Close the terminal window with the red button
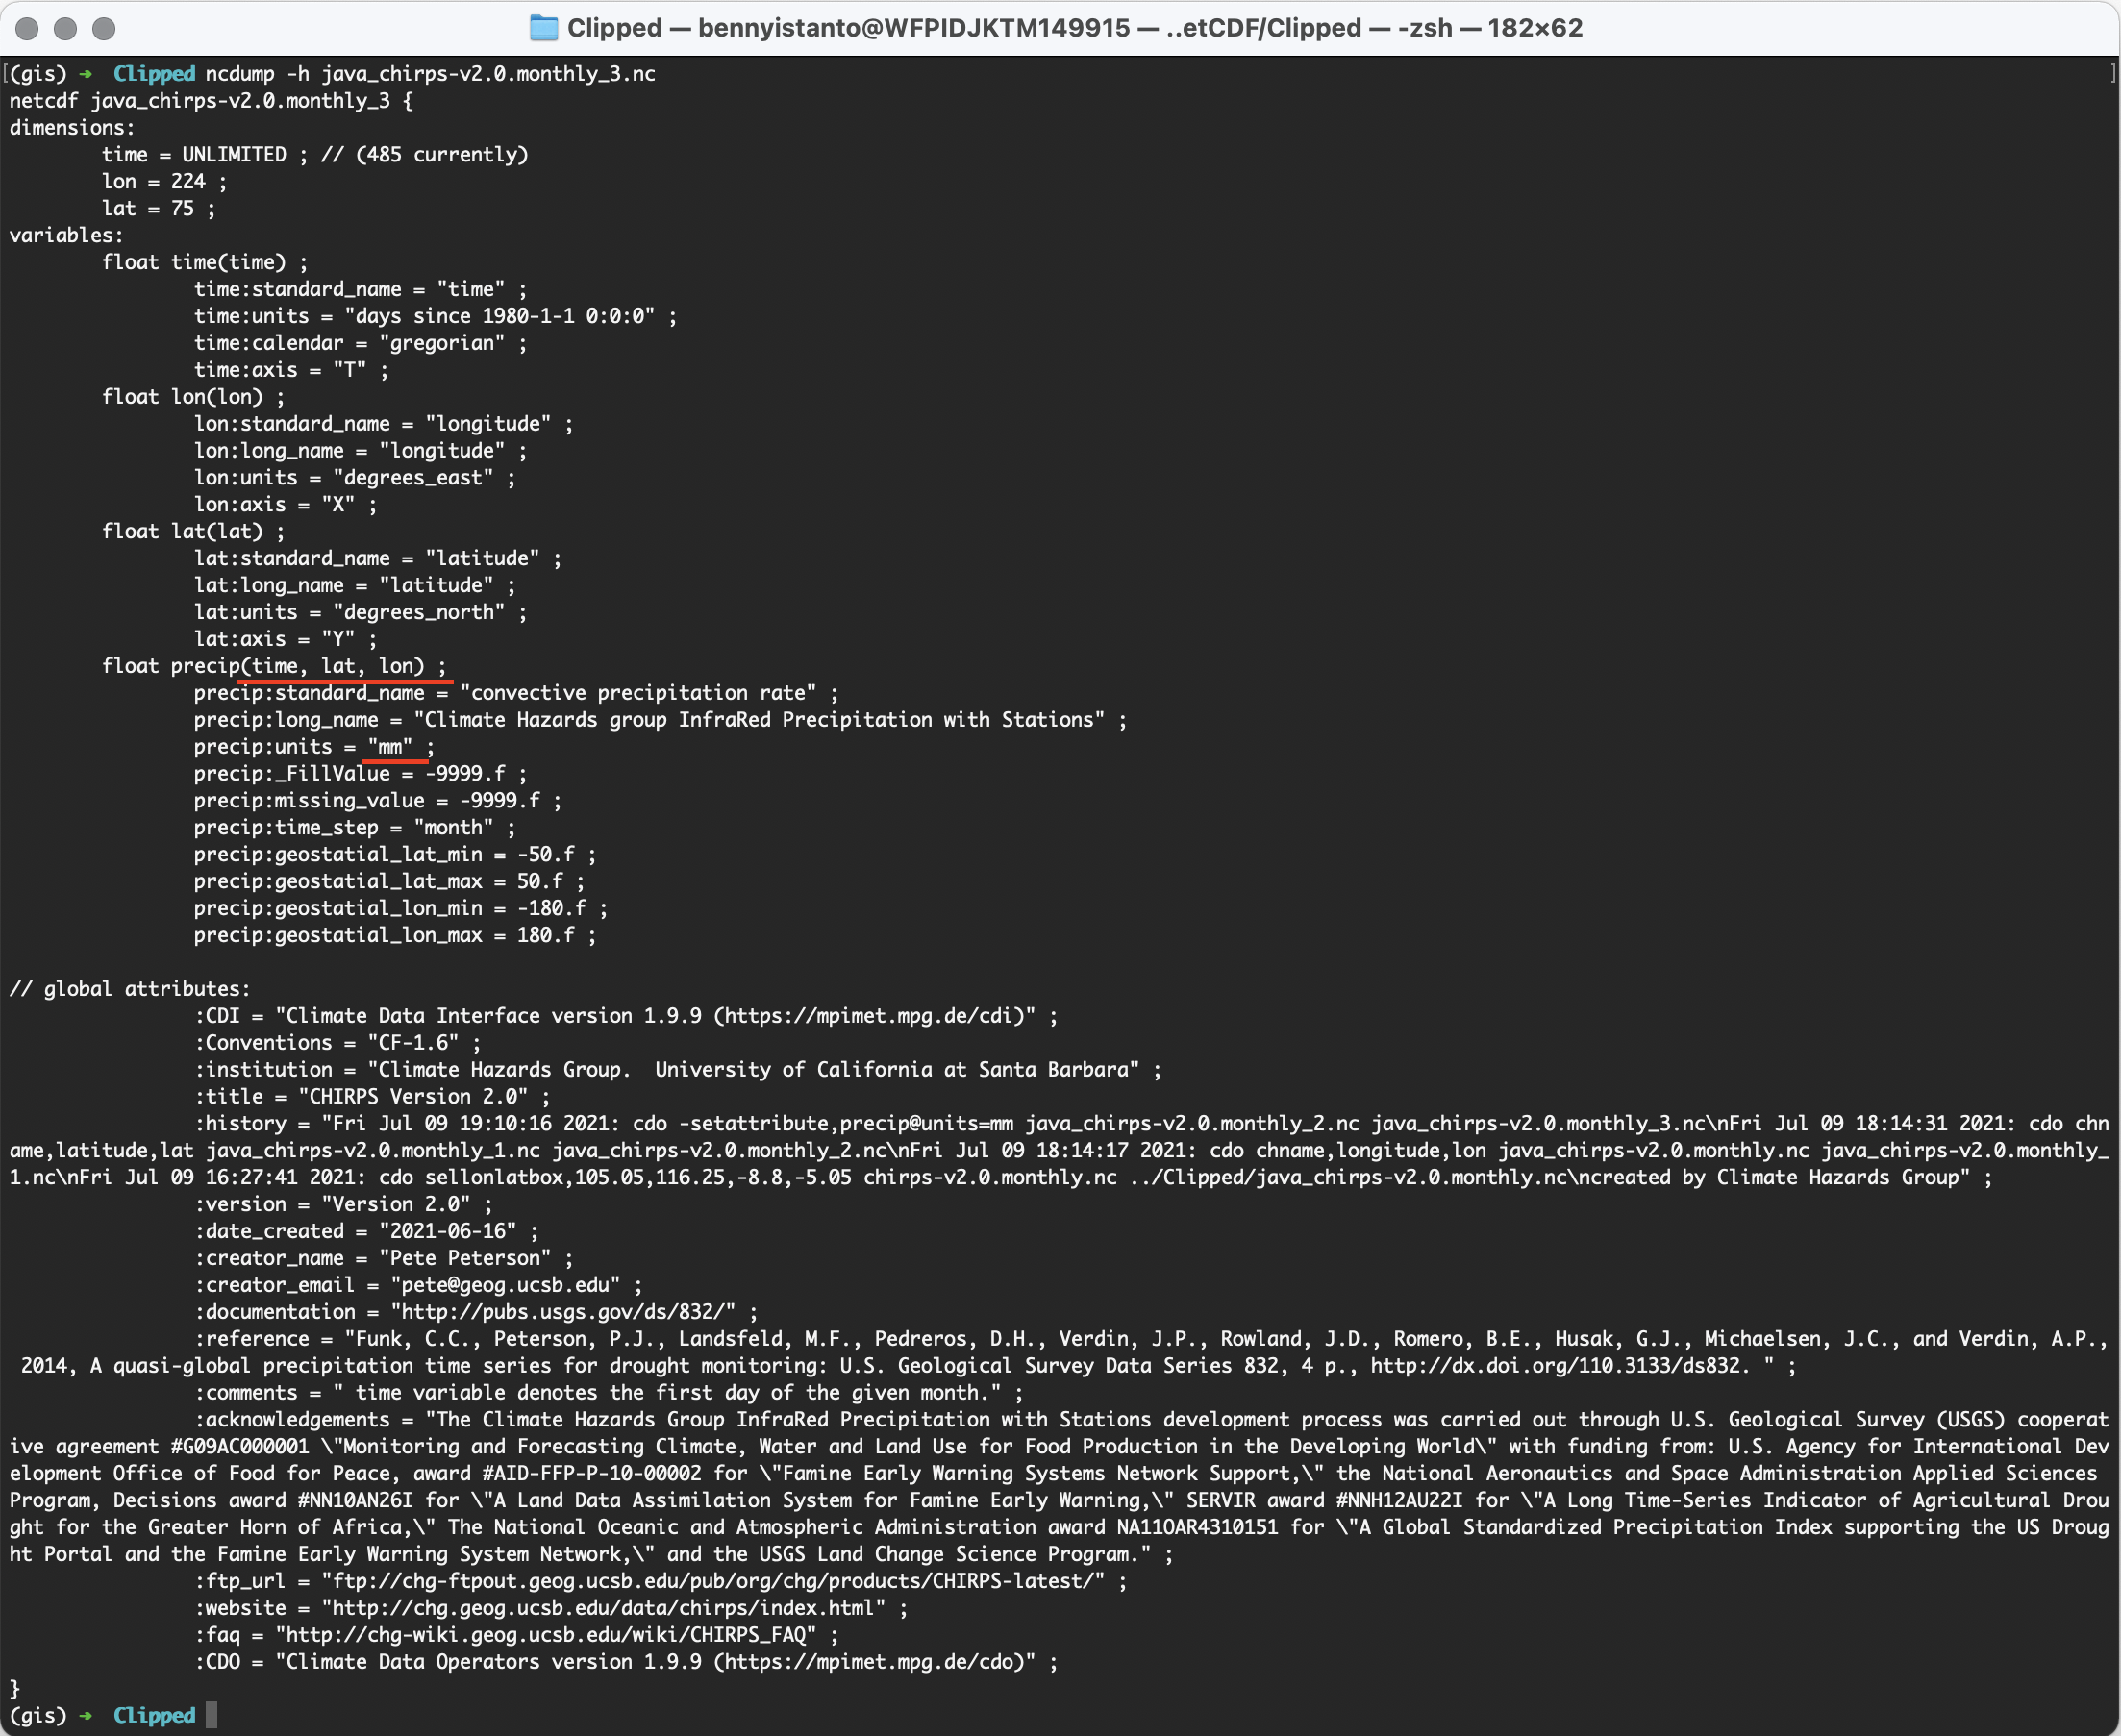The image size is (2121, 1736). tap(27, 28)
